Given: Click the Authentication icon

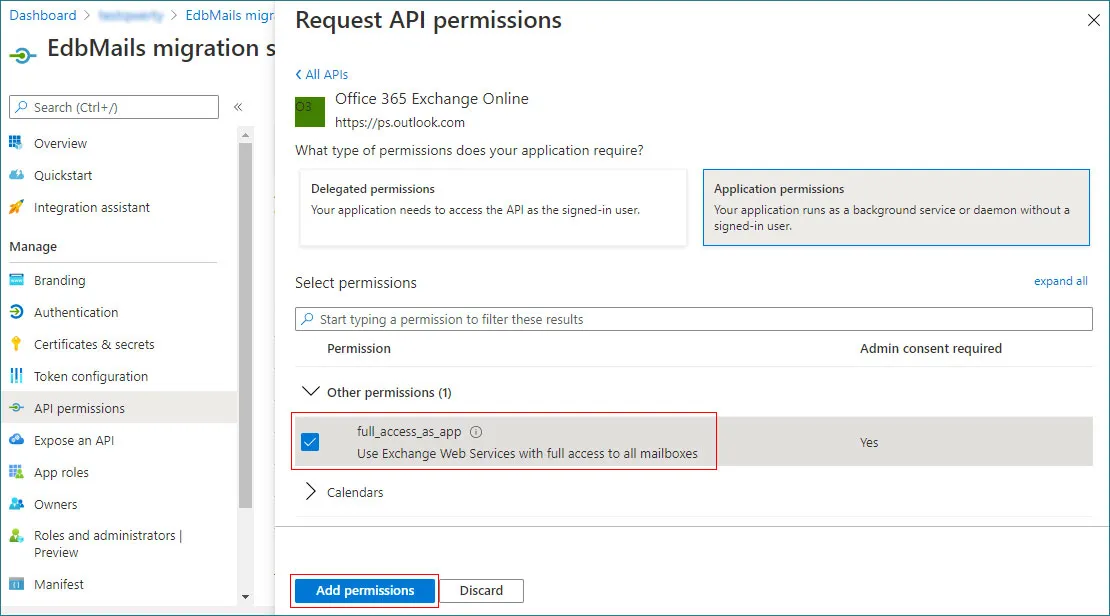Looking at the screenshot, I should point(16,312).
